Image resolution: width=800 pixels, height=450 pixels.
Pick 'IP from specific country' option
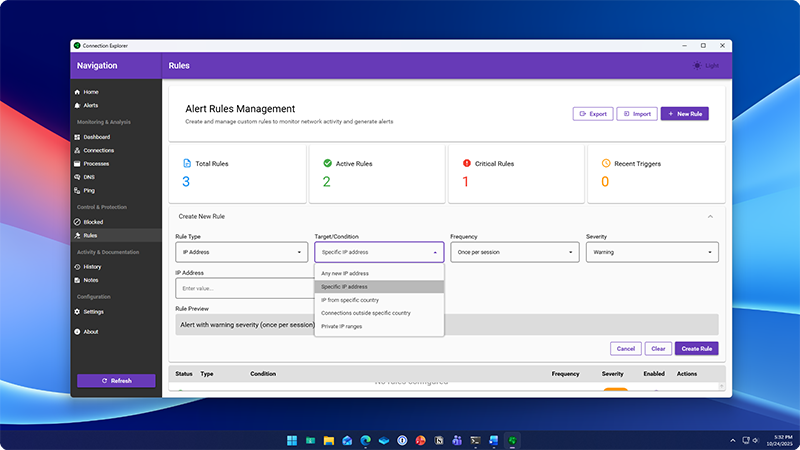pyautogui.click(x=350, y=300)
